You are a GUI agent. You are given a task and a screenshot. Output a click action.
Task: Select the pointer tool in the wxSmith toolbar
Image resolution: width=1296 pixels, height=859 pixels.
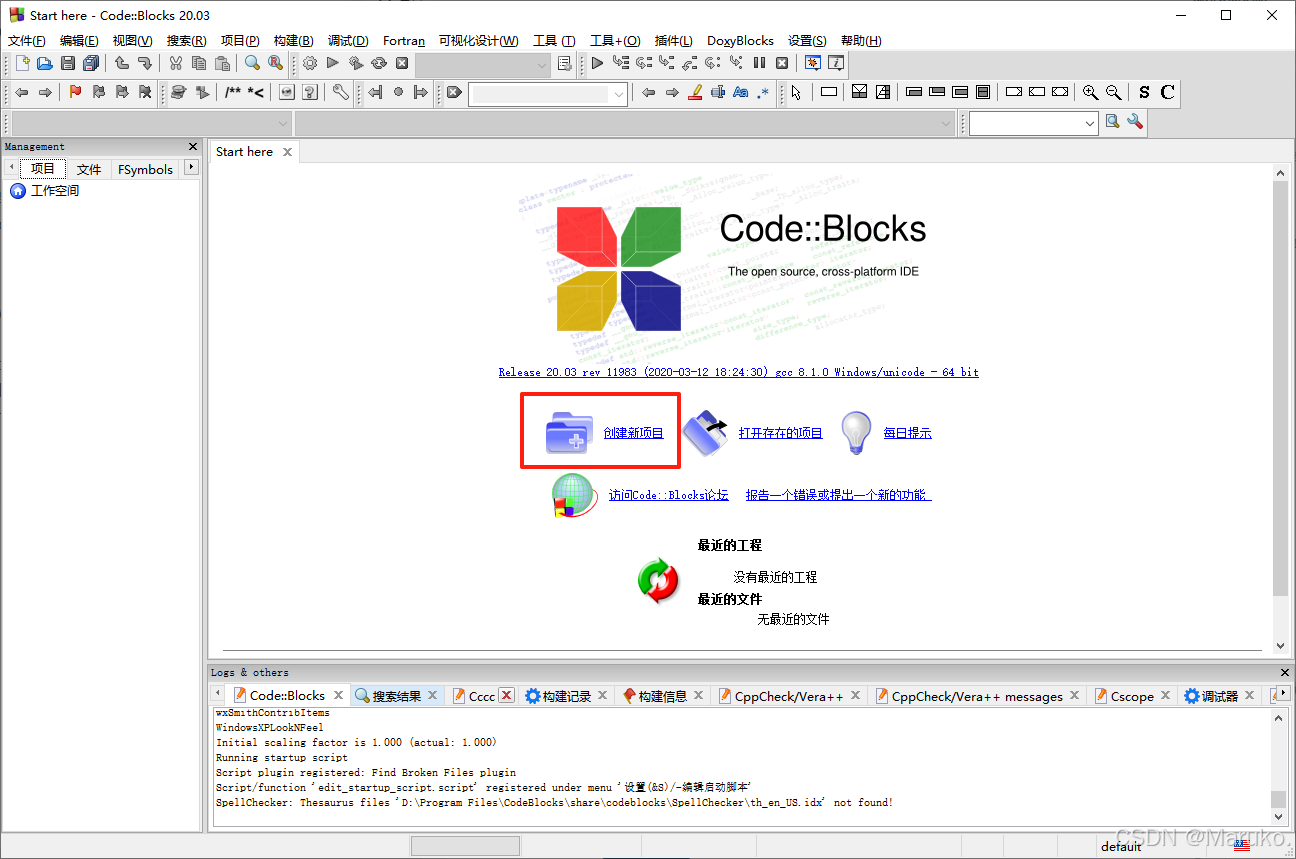point(795,91)
